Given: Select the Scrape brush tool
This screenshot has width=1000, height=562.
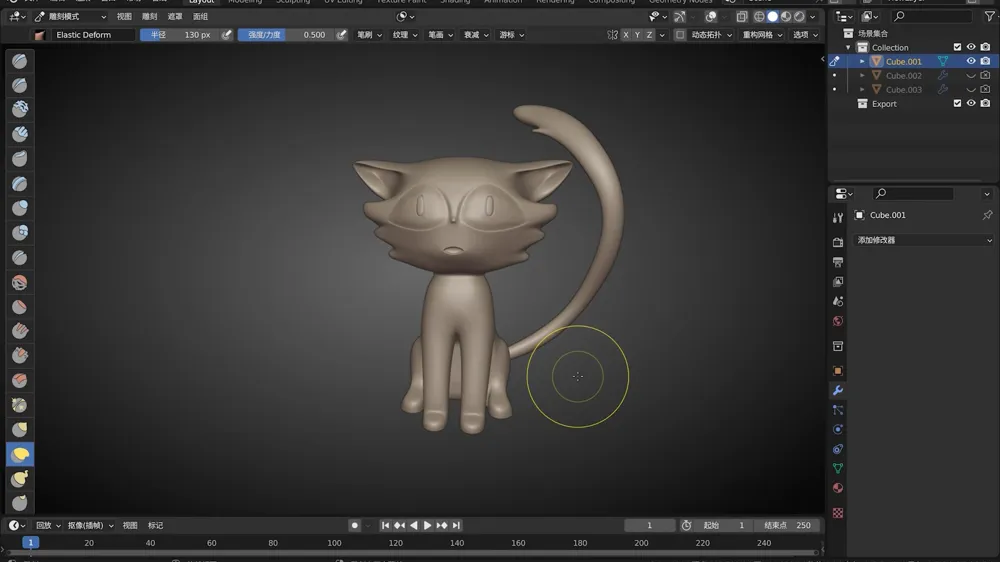Looking at the screenshot, I should tap(20, 355).
